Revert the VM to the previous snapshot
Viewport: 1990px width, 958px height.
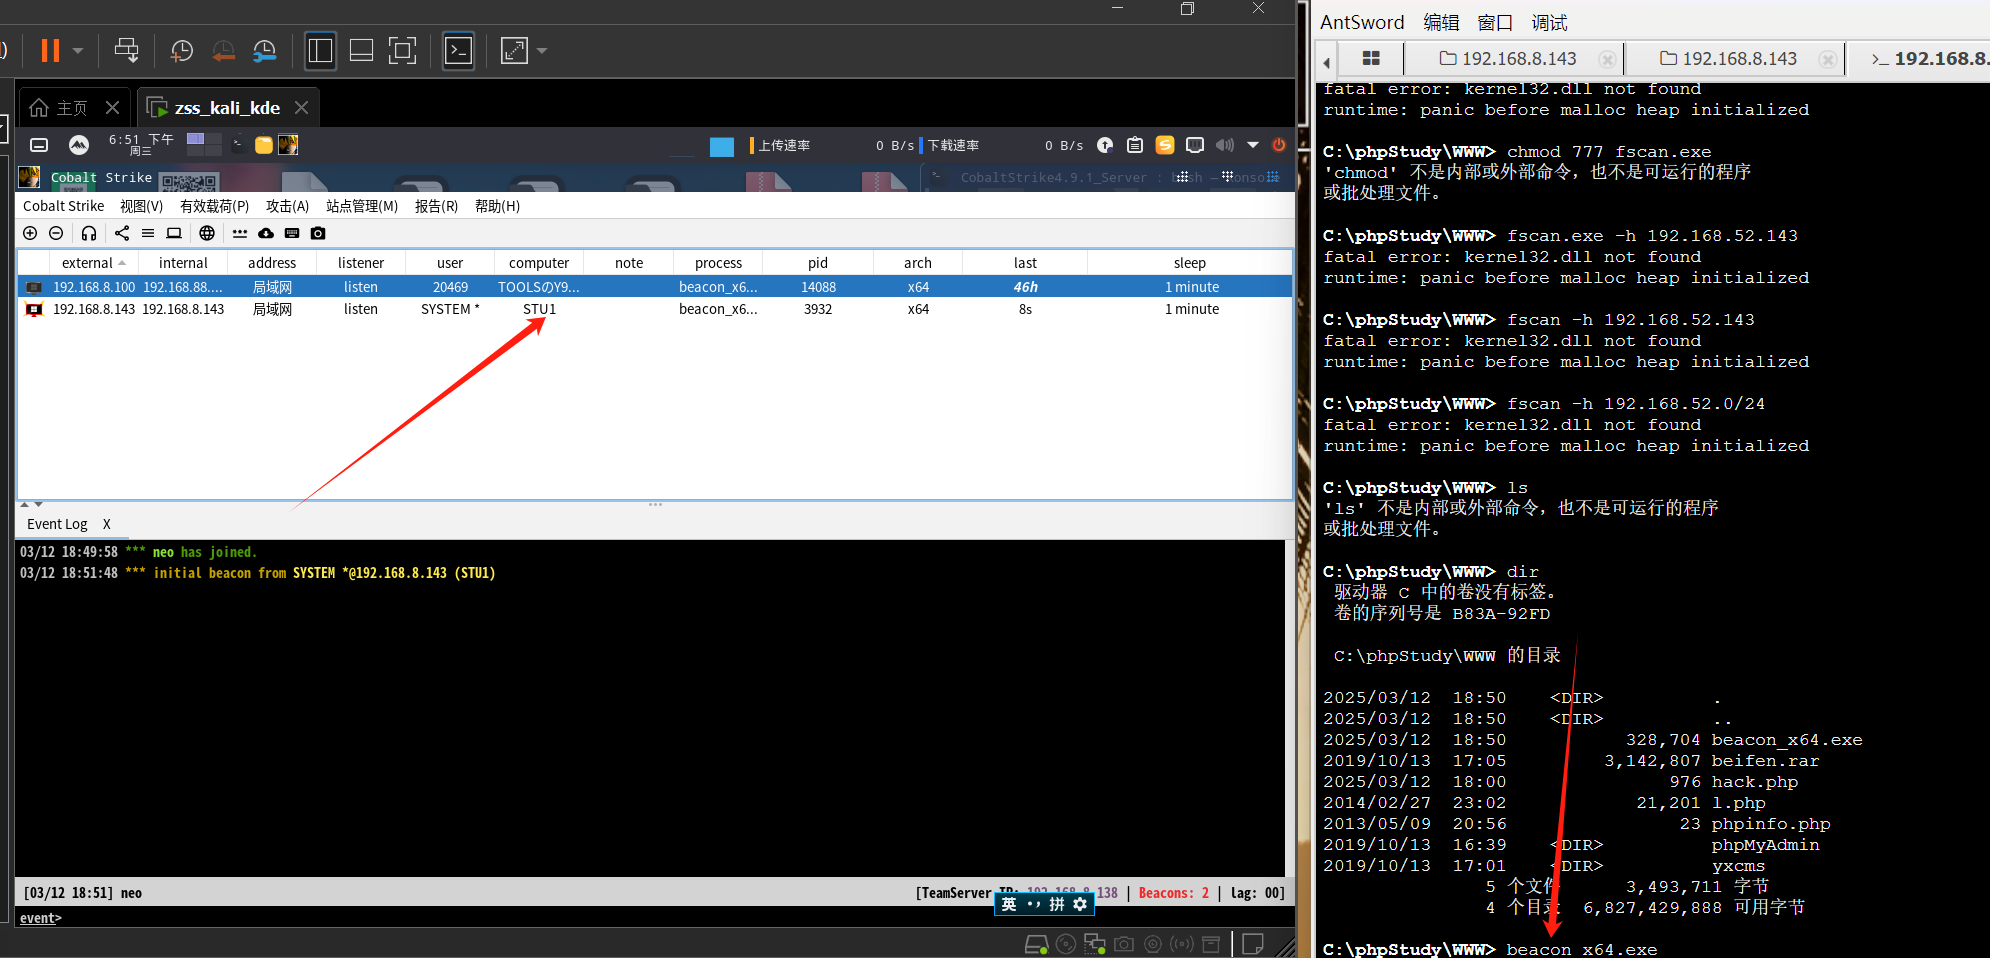click(x=223, y=50)
